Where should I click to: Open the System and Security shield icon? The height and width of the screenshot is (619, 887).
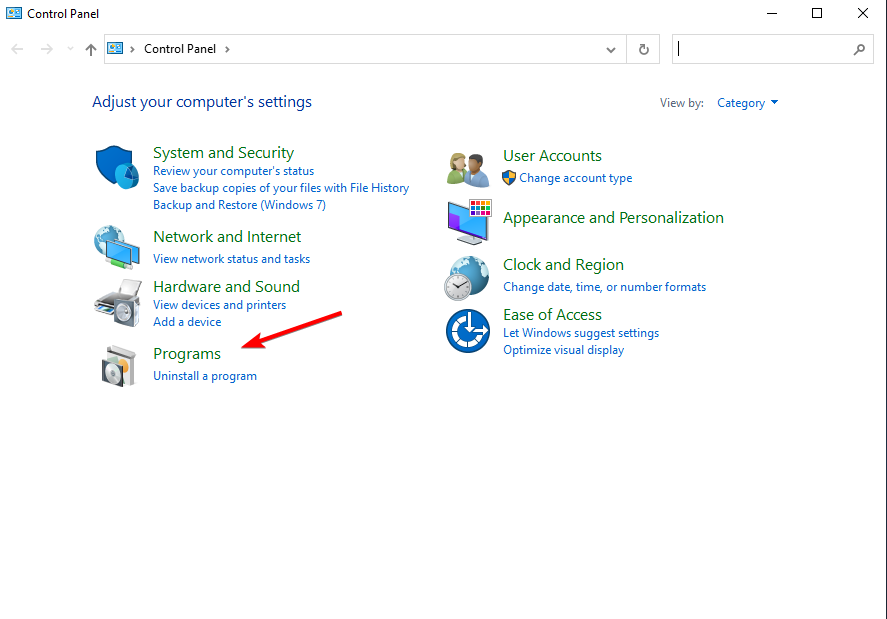coord(117,167)
